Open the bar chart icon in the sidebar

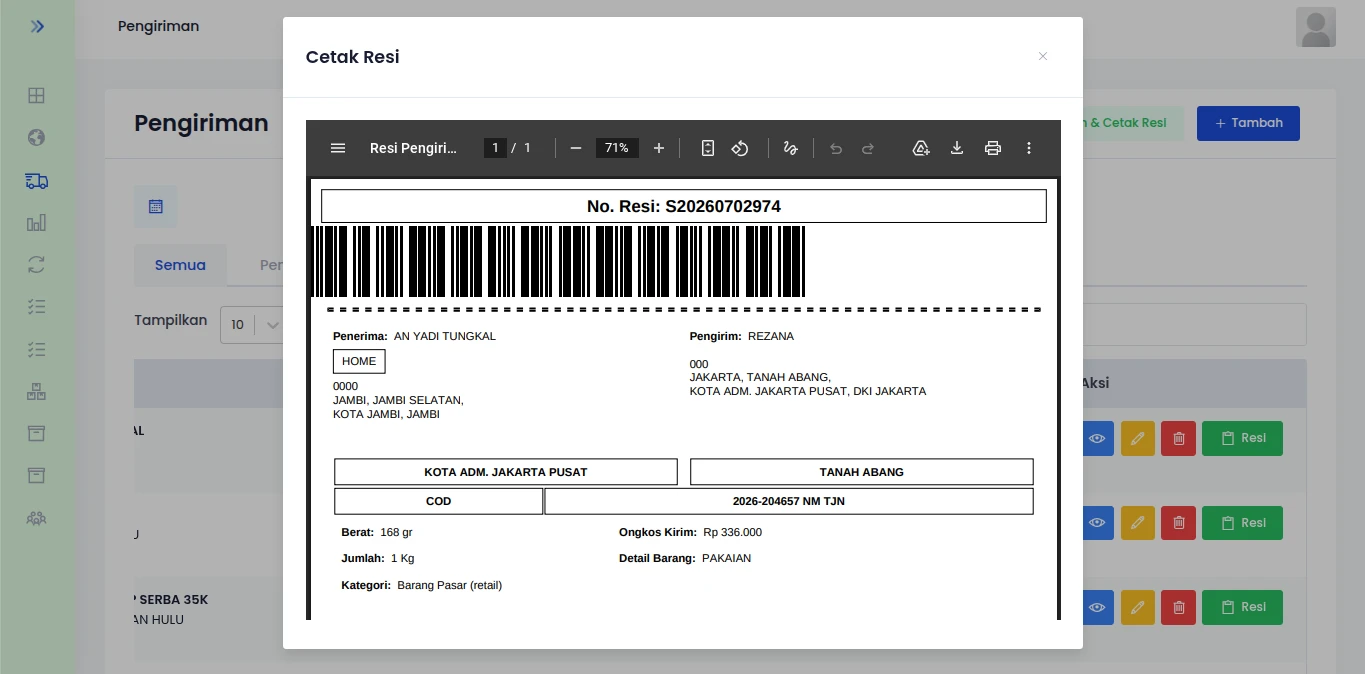pos(36,223)
